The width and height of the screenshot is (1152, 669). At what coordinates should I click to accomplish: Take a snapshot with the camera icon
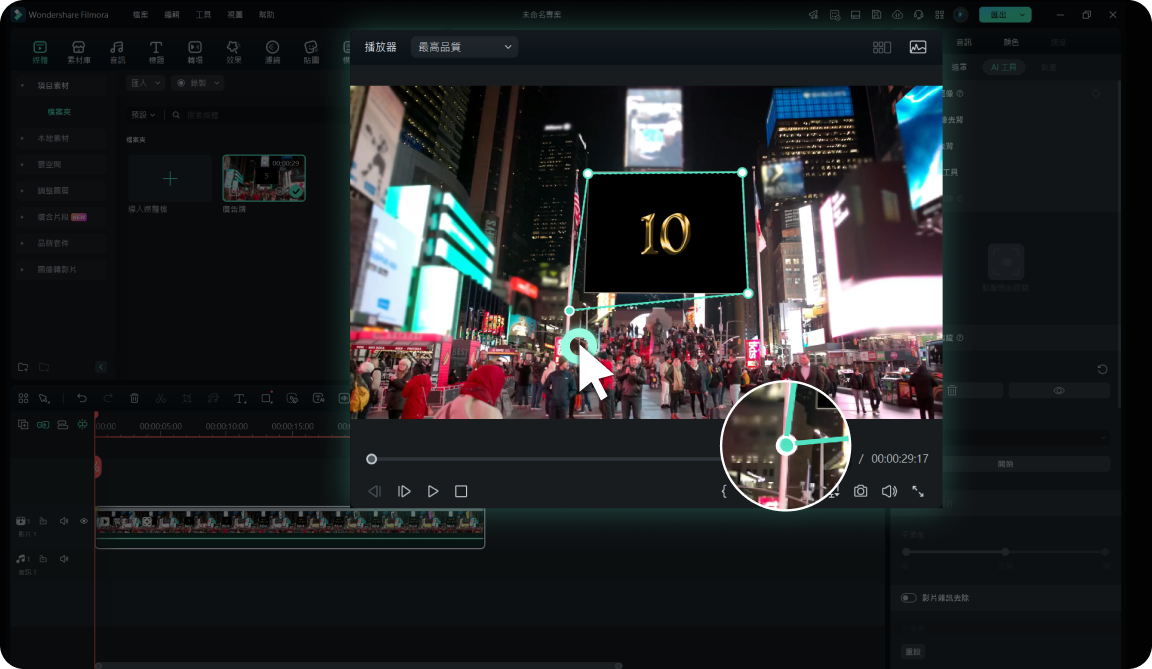860,491
